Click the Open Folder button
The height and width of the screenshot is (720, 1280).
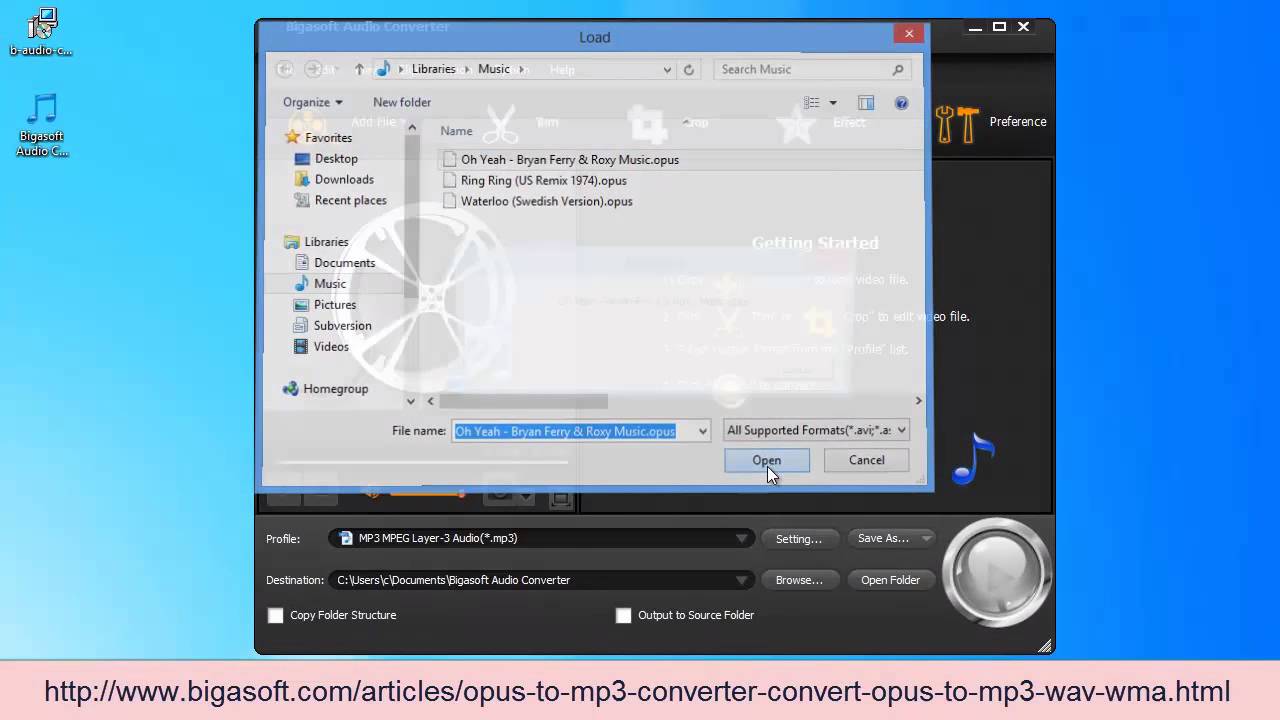890,580
